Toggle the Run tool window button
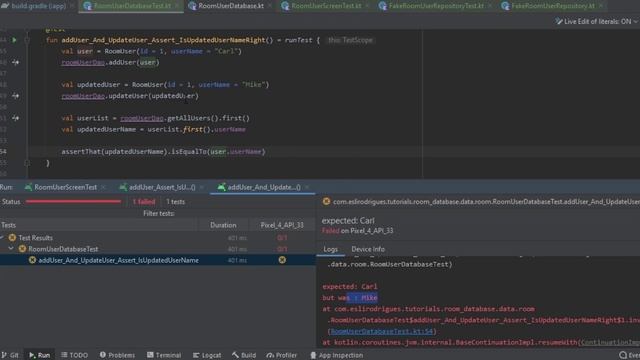640x360 pixels. coord(40,355)
